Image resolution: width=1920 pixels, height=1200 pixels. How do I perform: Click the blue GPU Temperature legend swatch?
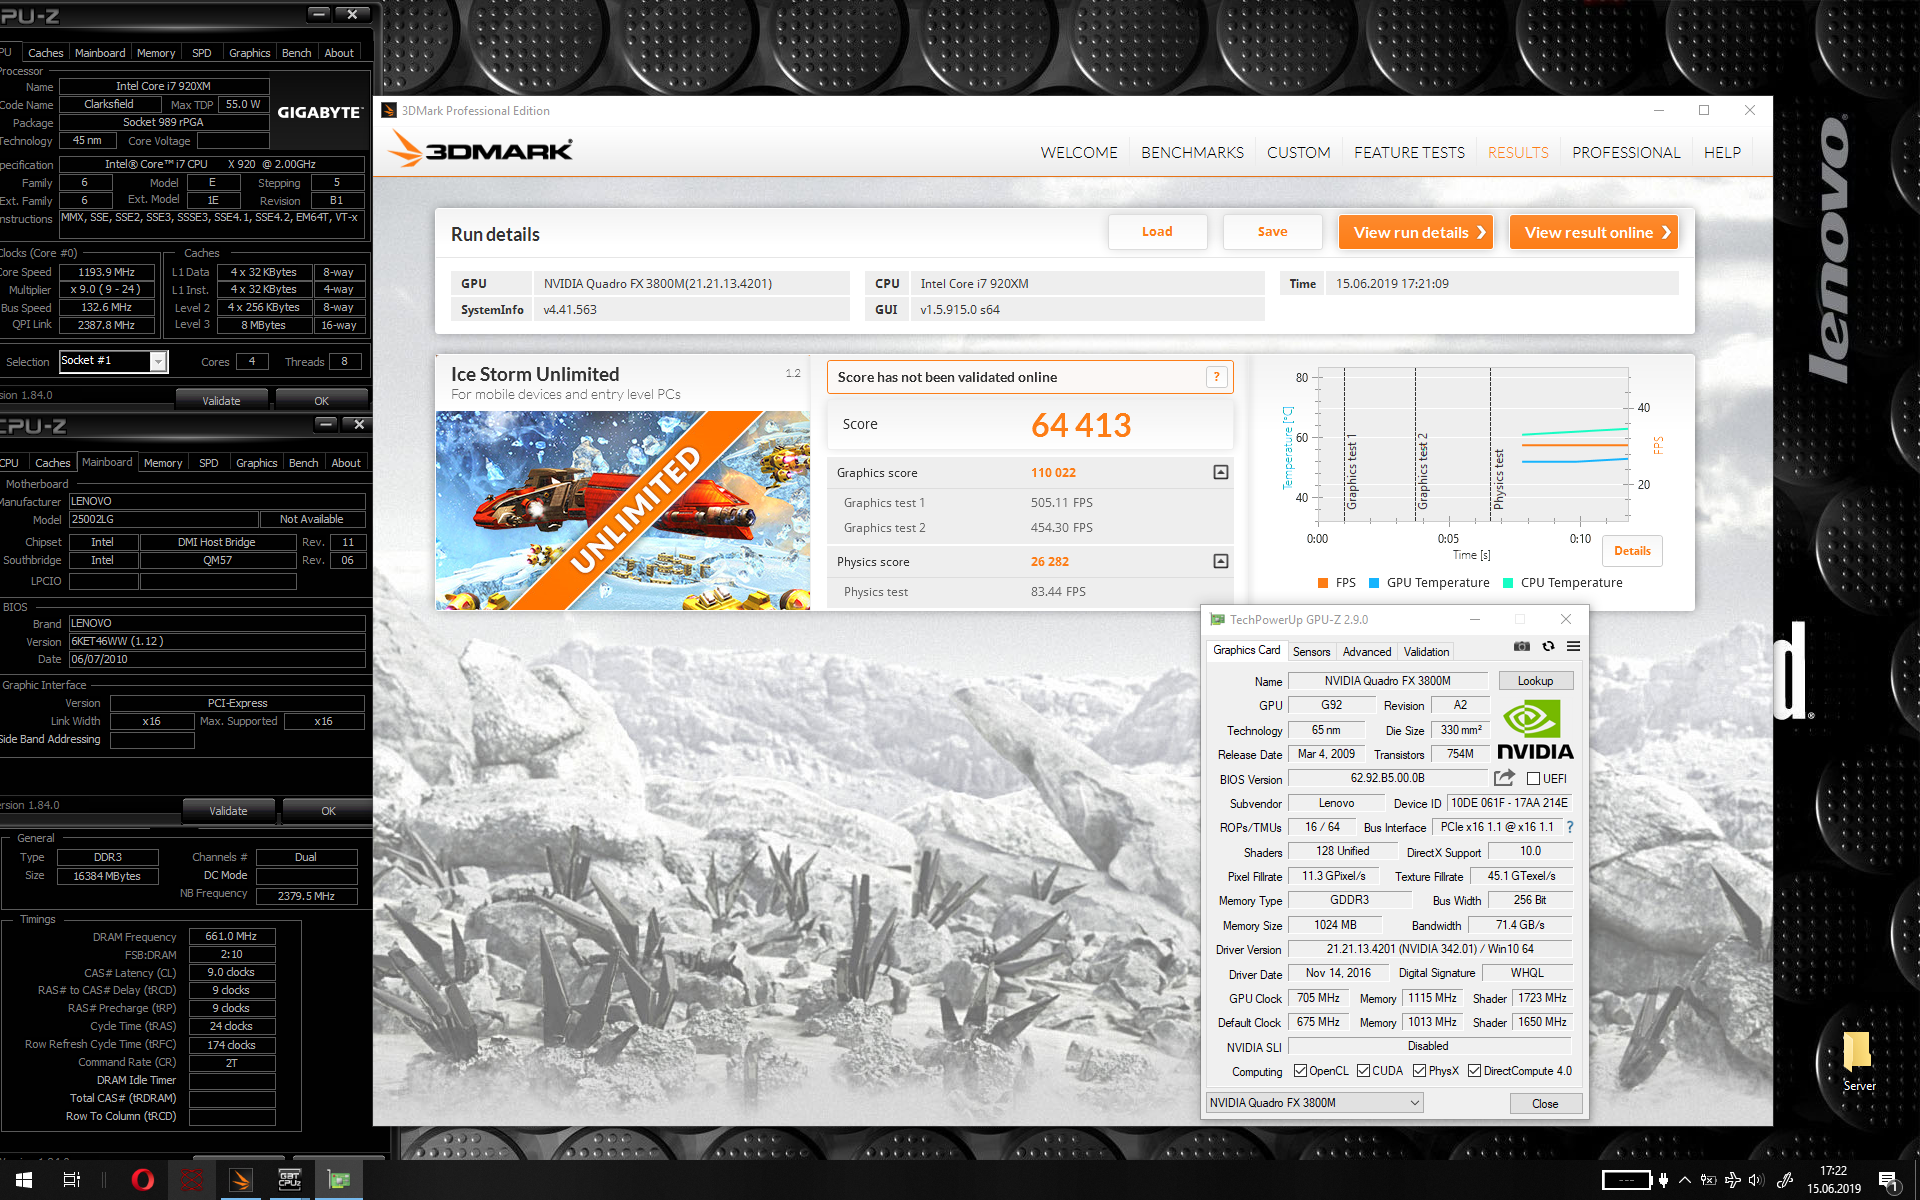[x=1374, y=583]
